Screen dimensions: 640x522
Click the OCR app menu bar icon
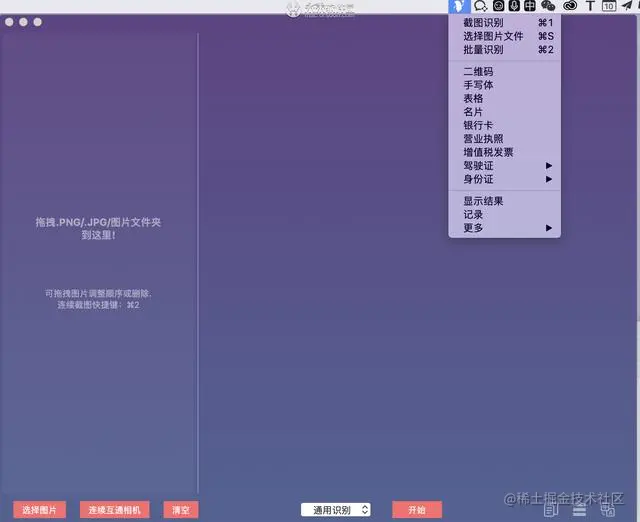click(x=459, y=6)
